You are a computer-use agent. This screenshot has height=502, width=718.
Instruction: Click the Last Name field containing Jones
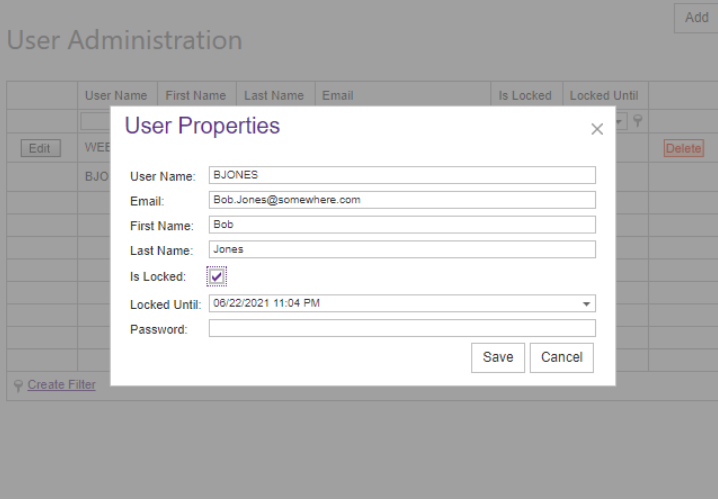pos(401,249)
